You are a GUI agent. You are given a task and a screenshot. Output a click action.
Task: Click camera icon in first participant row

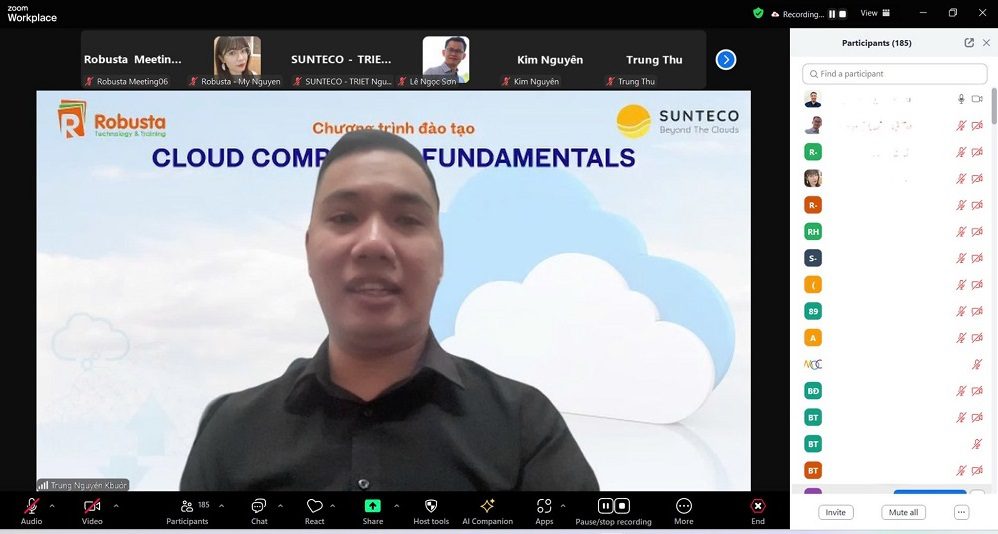(977, 99)
